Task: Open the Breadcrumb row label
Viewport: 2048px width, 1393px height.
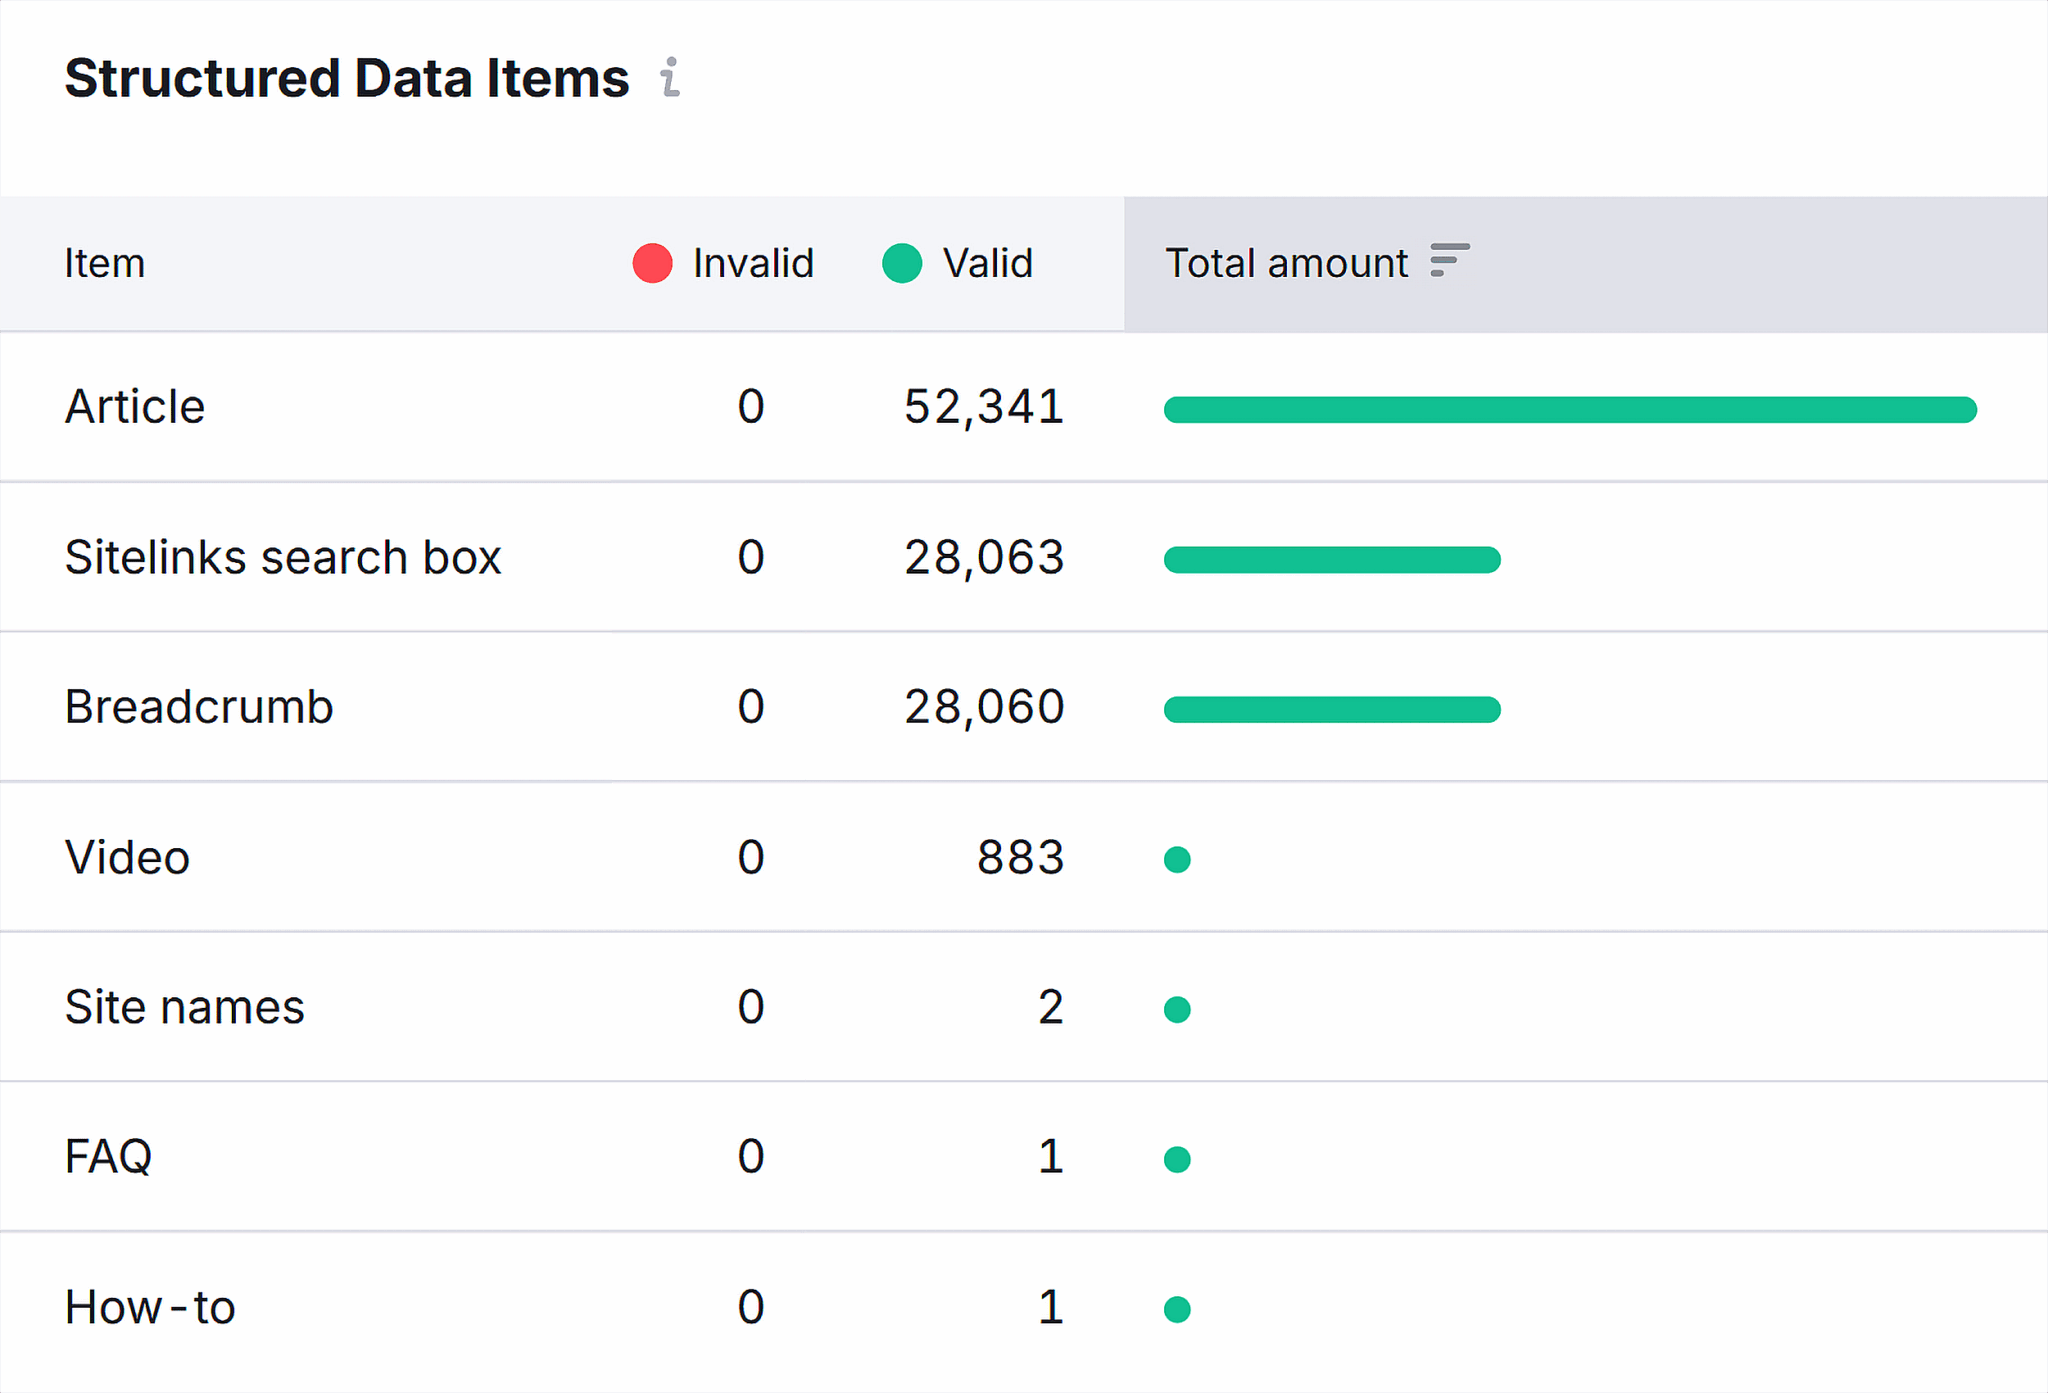Action: point(199,707)
